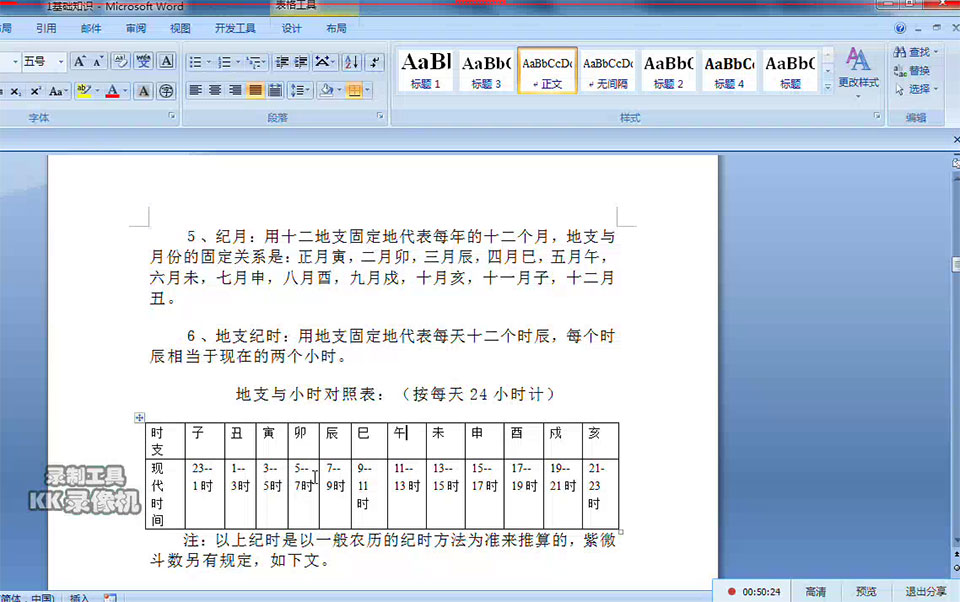Open Font dialog launcher
Screen dimensions: 960x602
172,115
